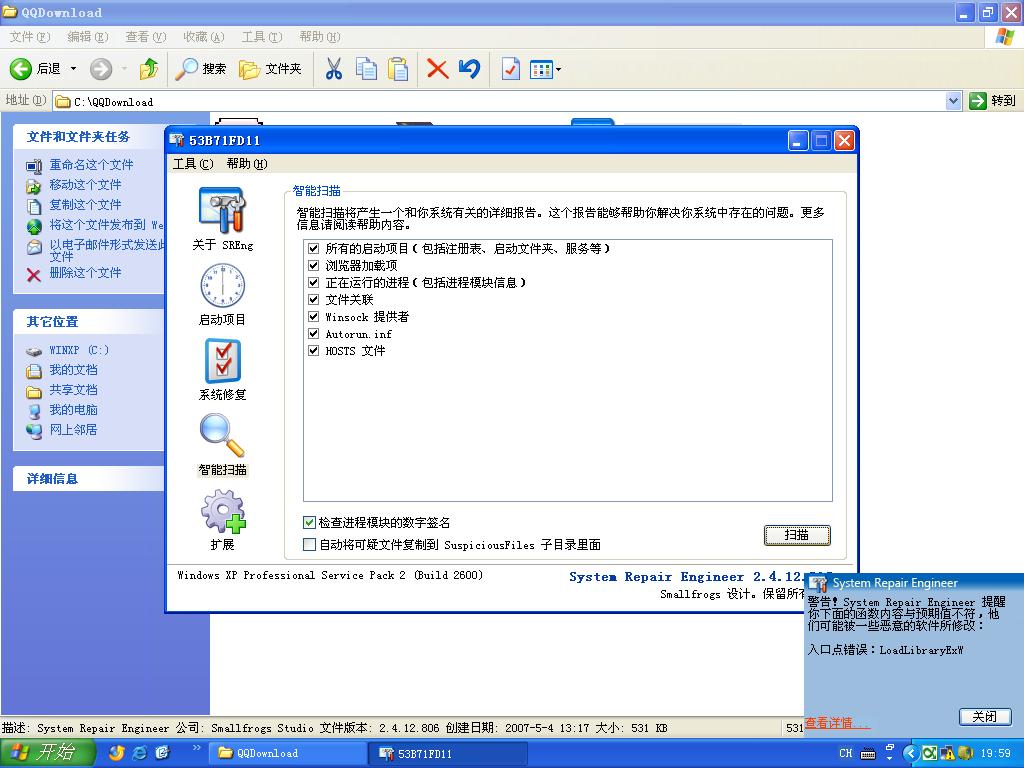Open the 关于 SREng panel icon

[222, 210]
